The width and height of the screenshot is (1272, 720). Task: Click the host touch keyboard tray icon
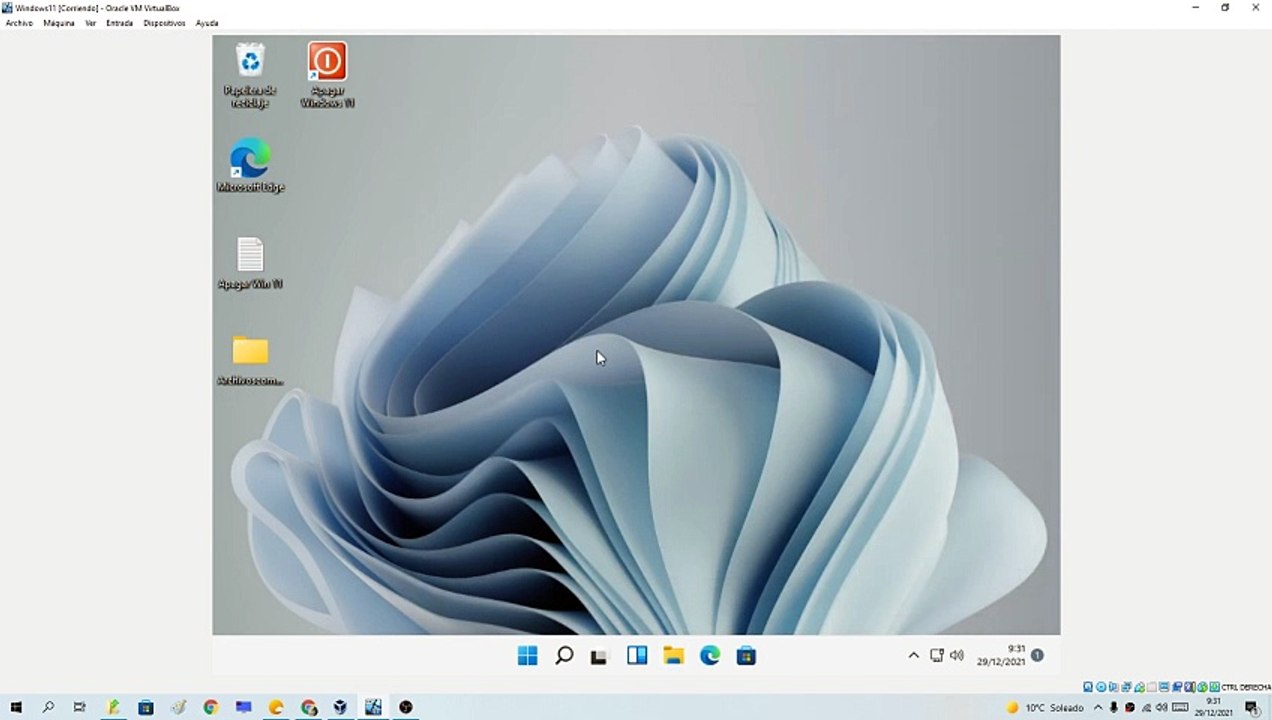(1180, 707)
